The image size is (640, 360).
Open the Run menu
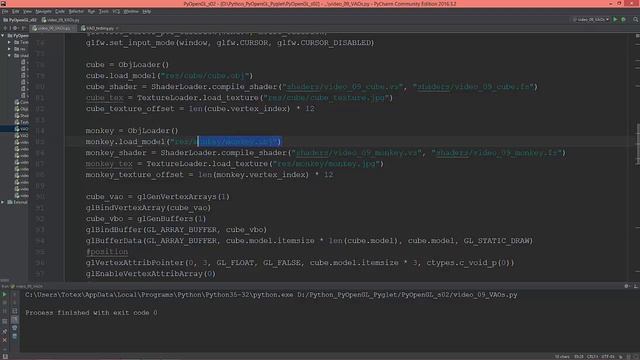(x=91, y=11)
